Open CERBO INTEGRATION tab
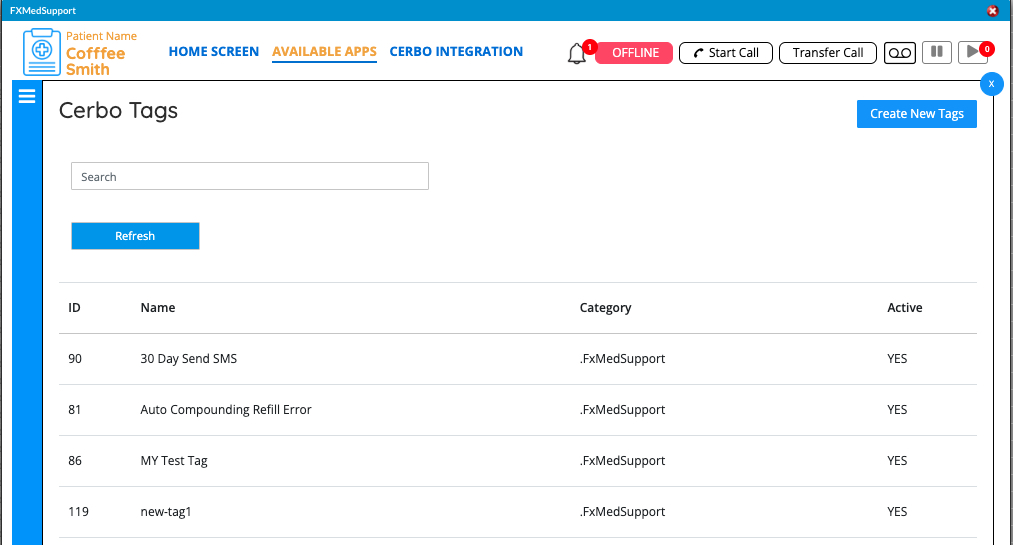The width and height of the screenshot is (1013, 545). pyautogui.click(x=456, y=52)
